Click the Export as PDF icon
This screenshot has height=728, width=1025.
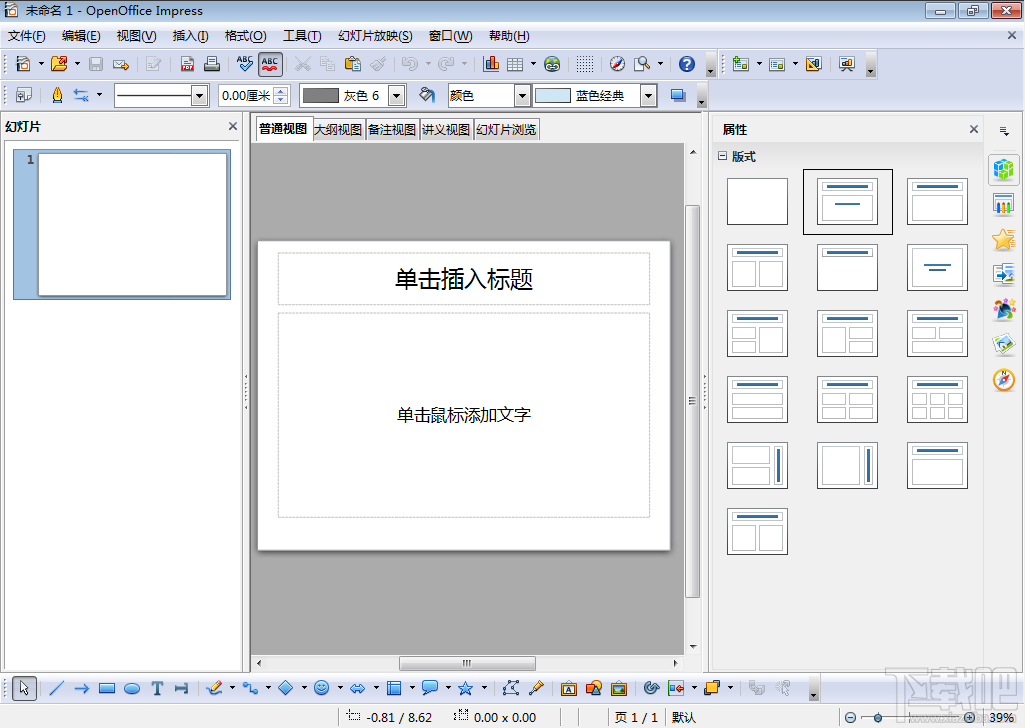pos(188,64)
